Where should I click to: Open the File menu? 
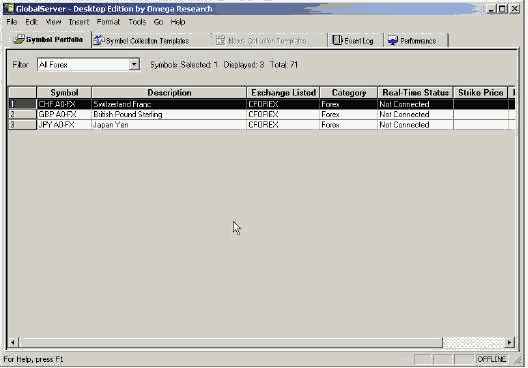click(11, 22)
